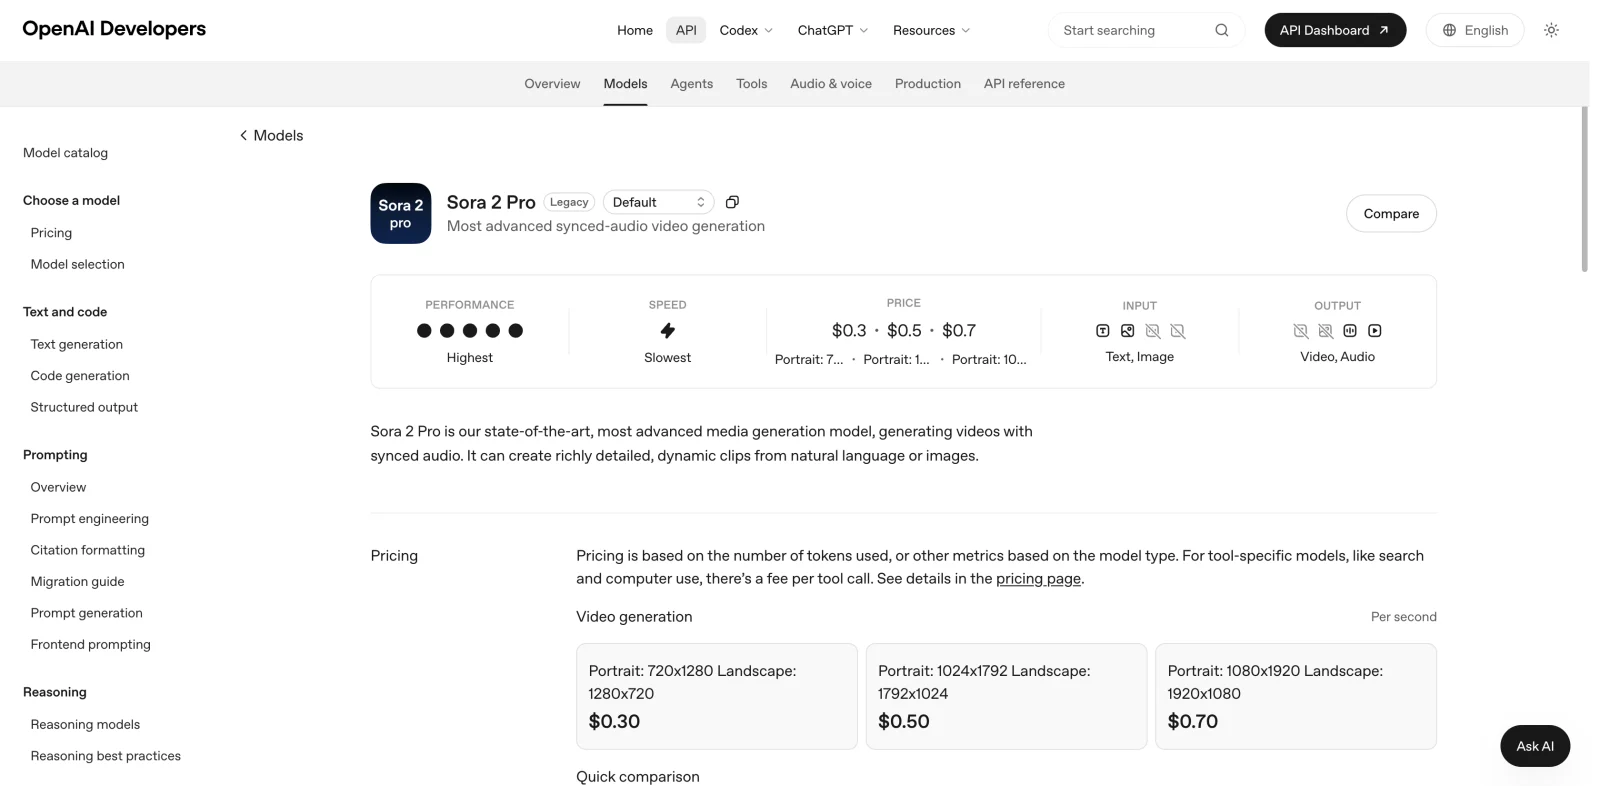
Task: Open the English language selector
Action: pyautogui.click(x=1474, y=30)
